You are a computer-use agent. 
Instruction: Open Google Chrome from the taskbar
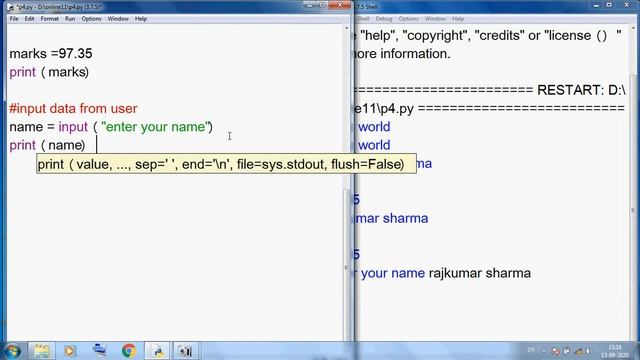(x=129, y=351)
